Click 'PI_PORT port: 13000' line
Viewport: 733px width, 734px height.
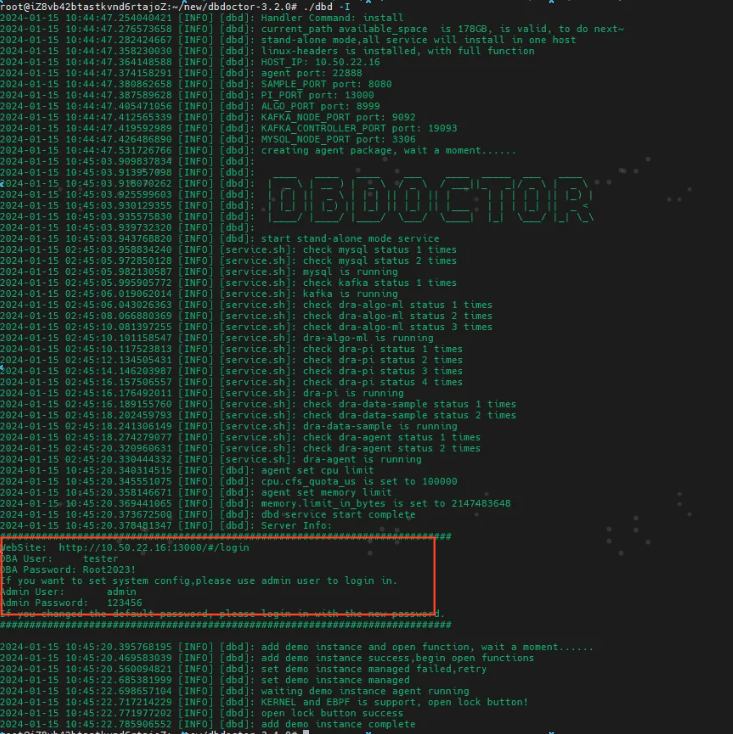(x=317, y=95)
